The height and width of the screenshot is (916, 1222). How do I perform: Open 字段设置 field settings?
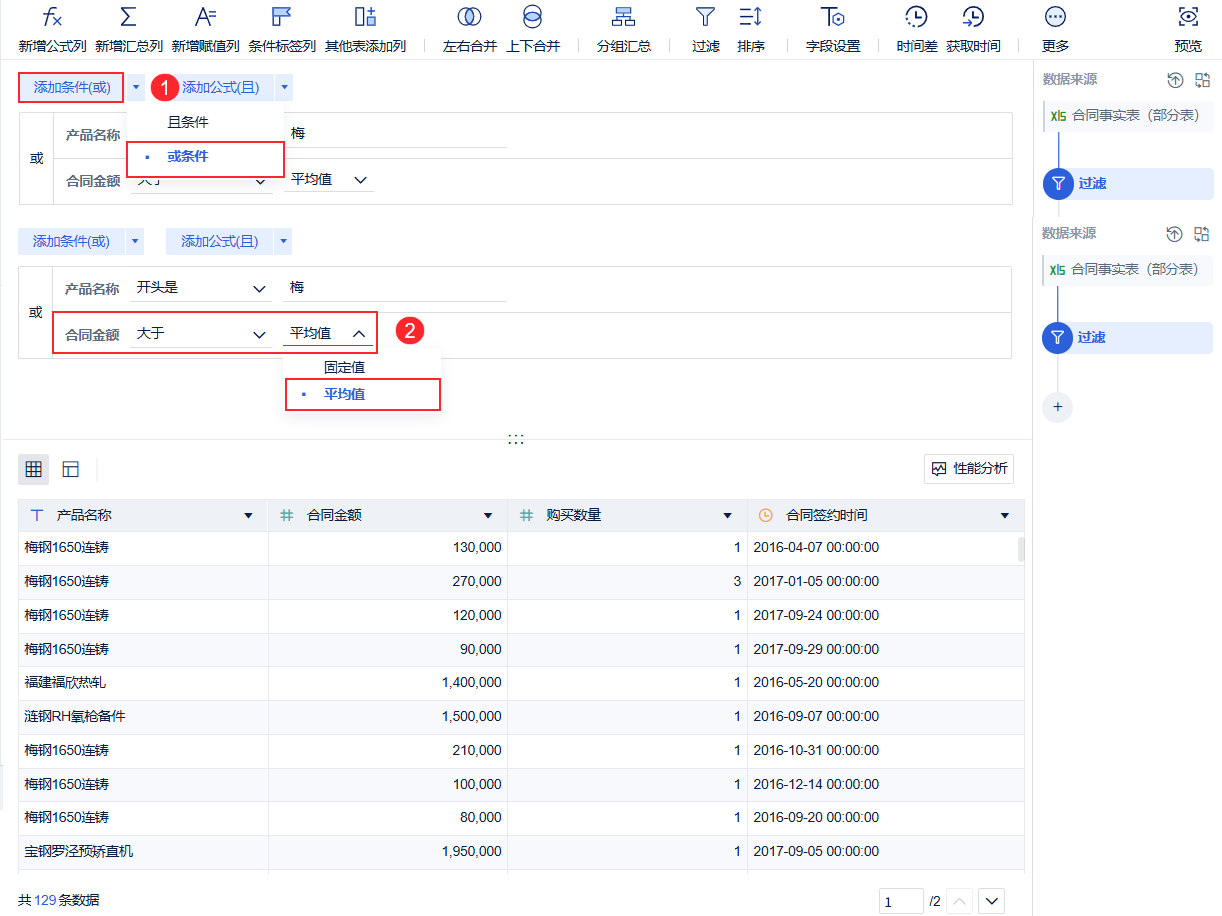pos(833,17)
